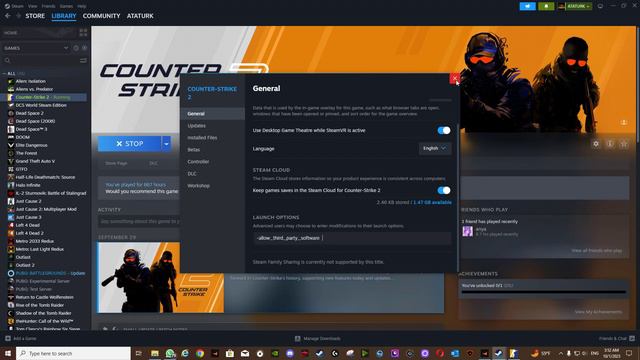Switch to the LIBRARY tab

pos(64,16)
